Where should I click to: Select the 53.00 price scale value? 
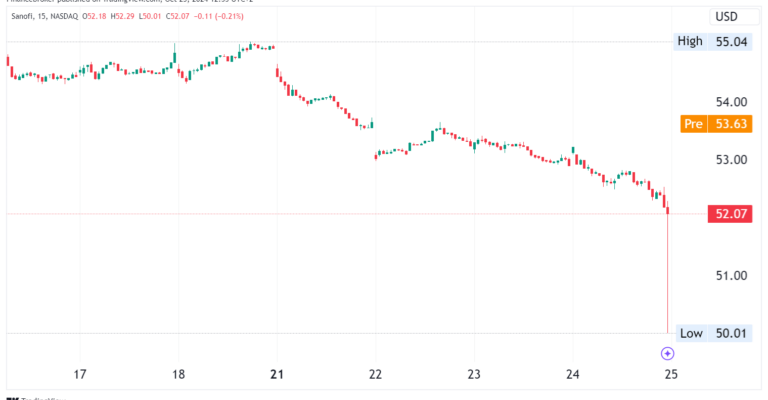pyautogui.click(x=731, y=160)
